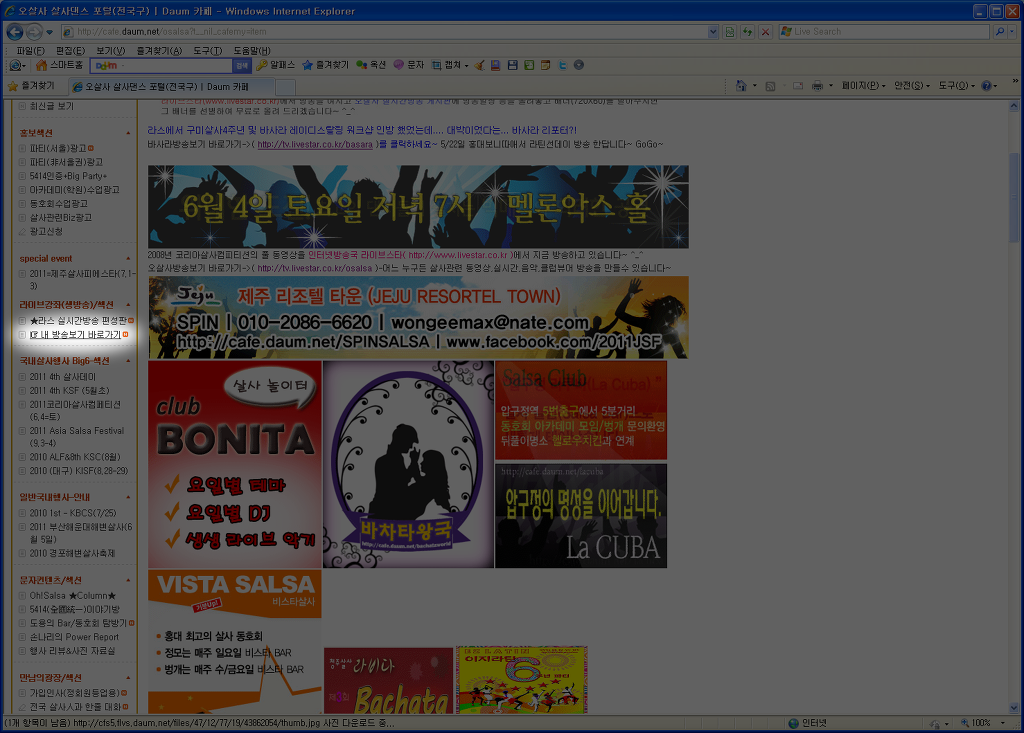Click the 알패스 key icon
1024x733 pixels.
[262, 65]
